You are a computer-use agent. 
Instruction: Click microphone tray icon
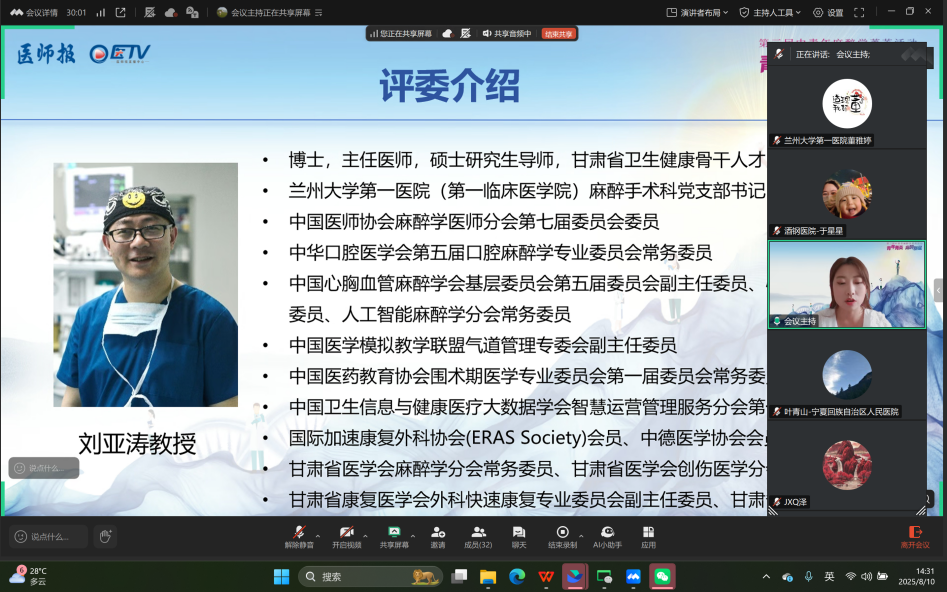coord(808,576)
